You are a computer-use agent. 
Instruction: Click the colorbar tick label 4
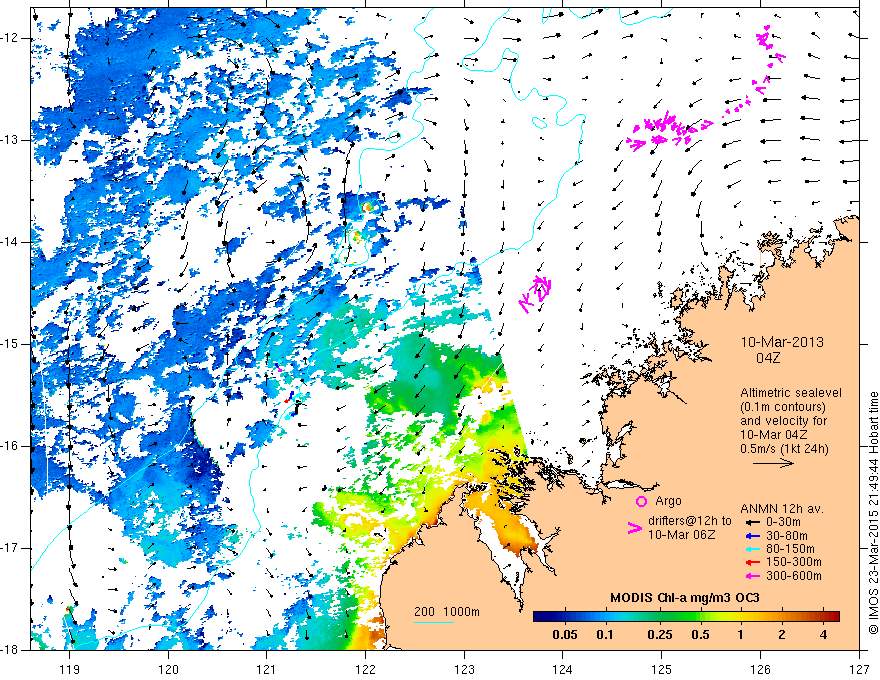(x=823, y=635)
